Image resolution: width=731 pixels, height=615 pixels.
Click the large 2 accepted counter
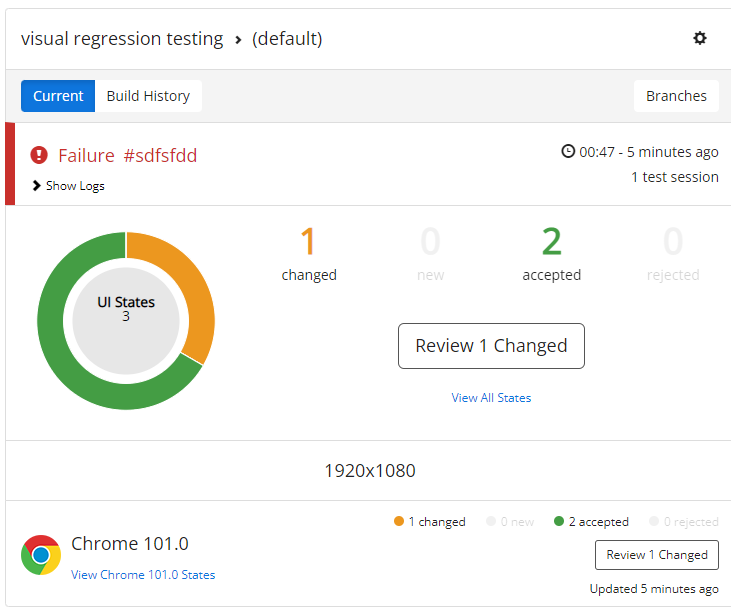pyautogui.click(x=552, y=254)
